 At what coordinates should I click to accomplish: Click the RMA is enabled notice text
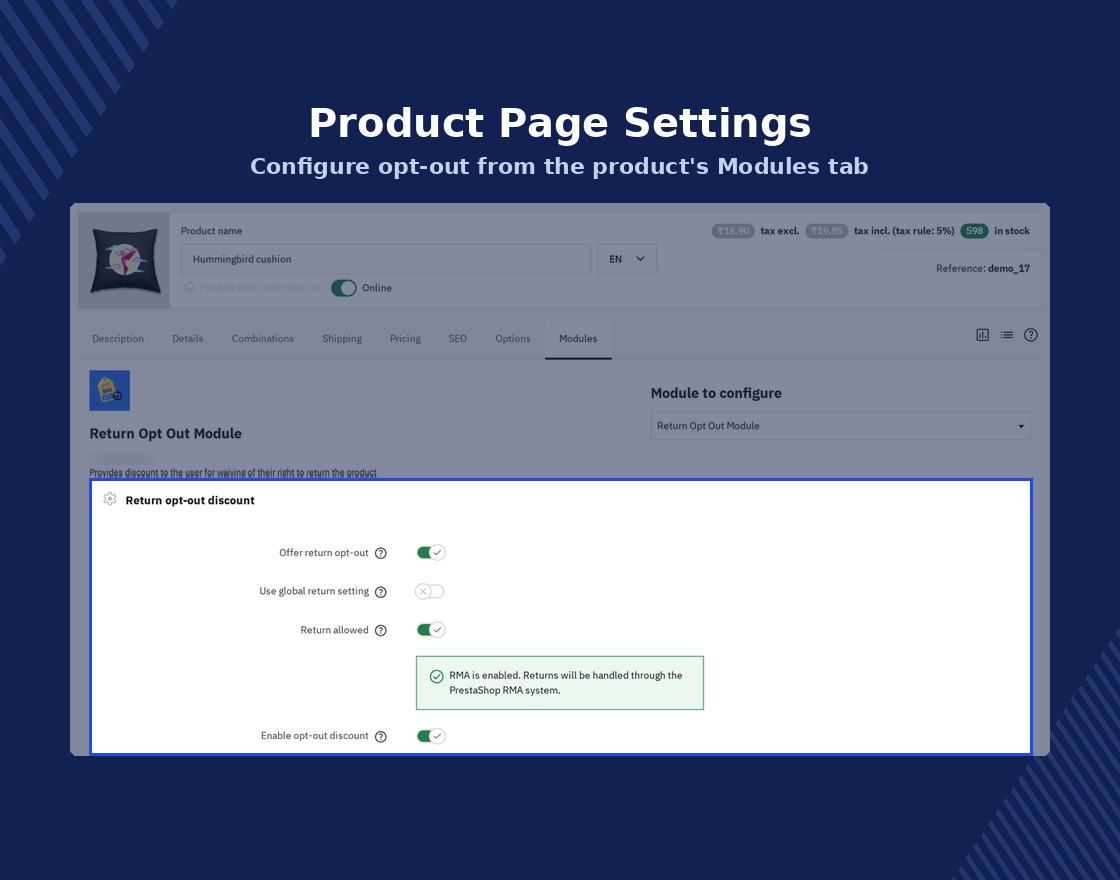[x=566, y=683]
